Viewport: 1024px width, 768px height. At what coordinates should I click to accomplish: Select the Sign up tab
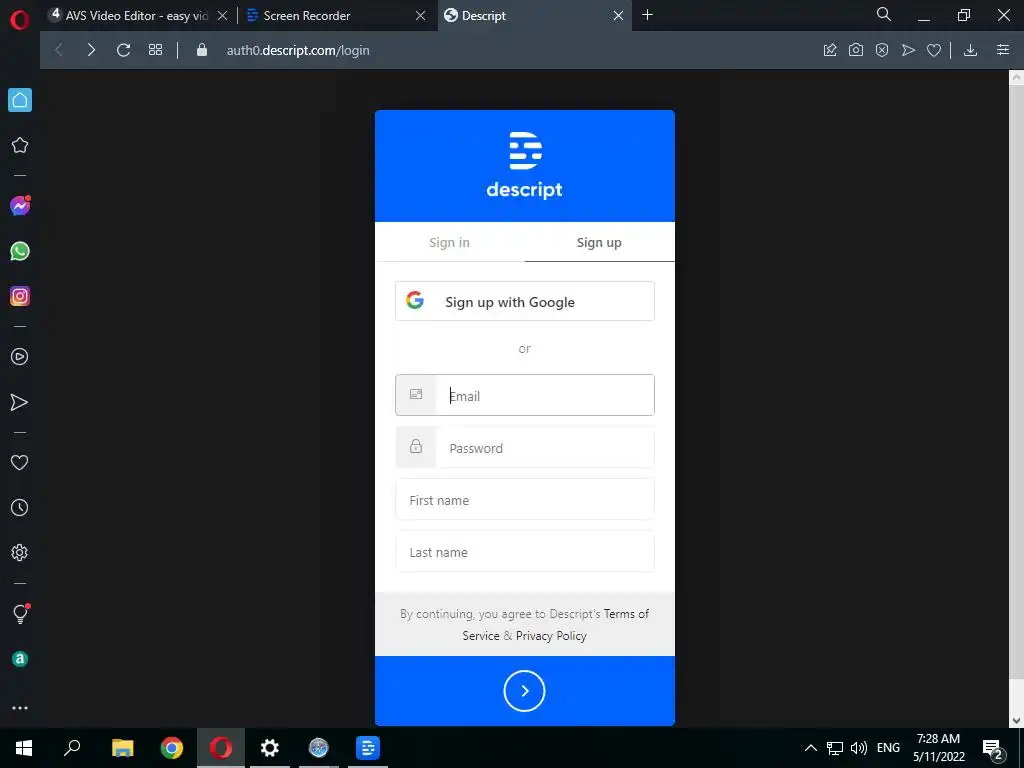tap(600, 242)
